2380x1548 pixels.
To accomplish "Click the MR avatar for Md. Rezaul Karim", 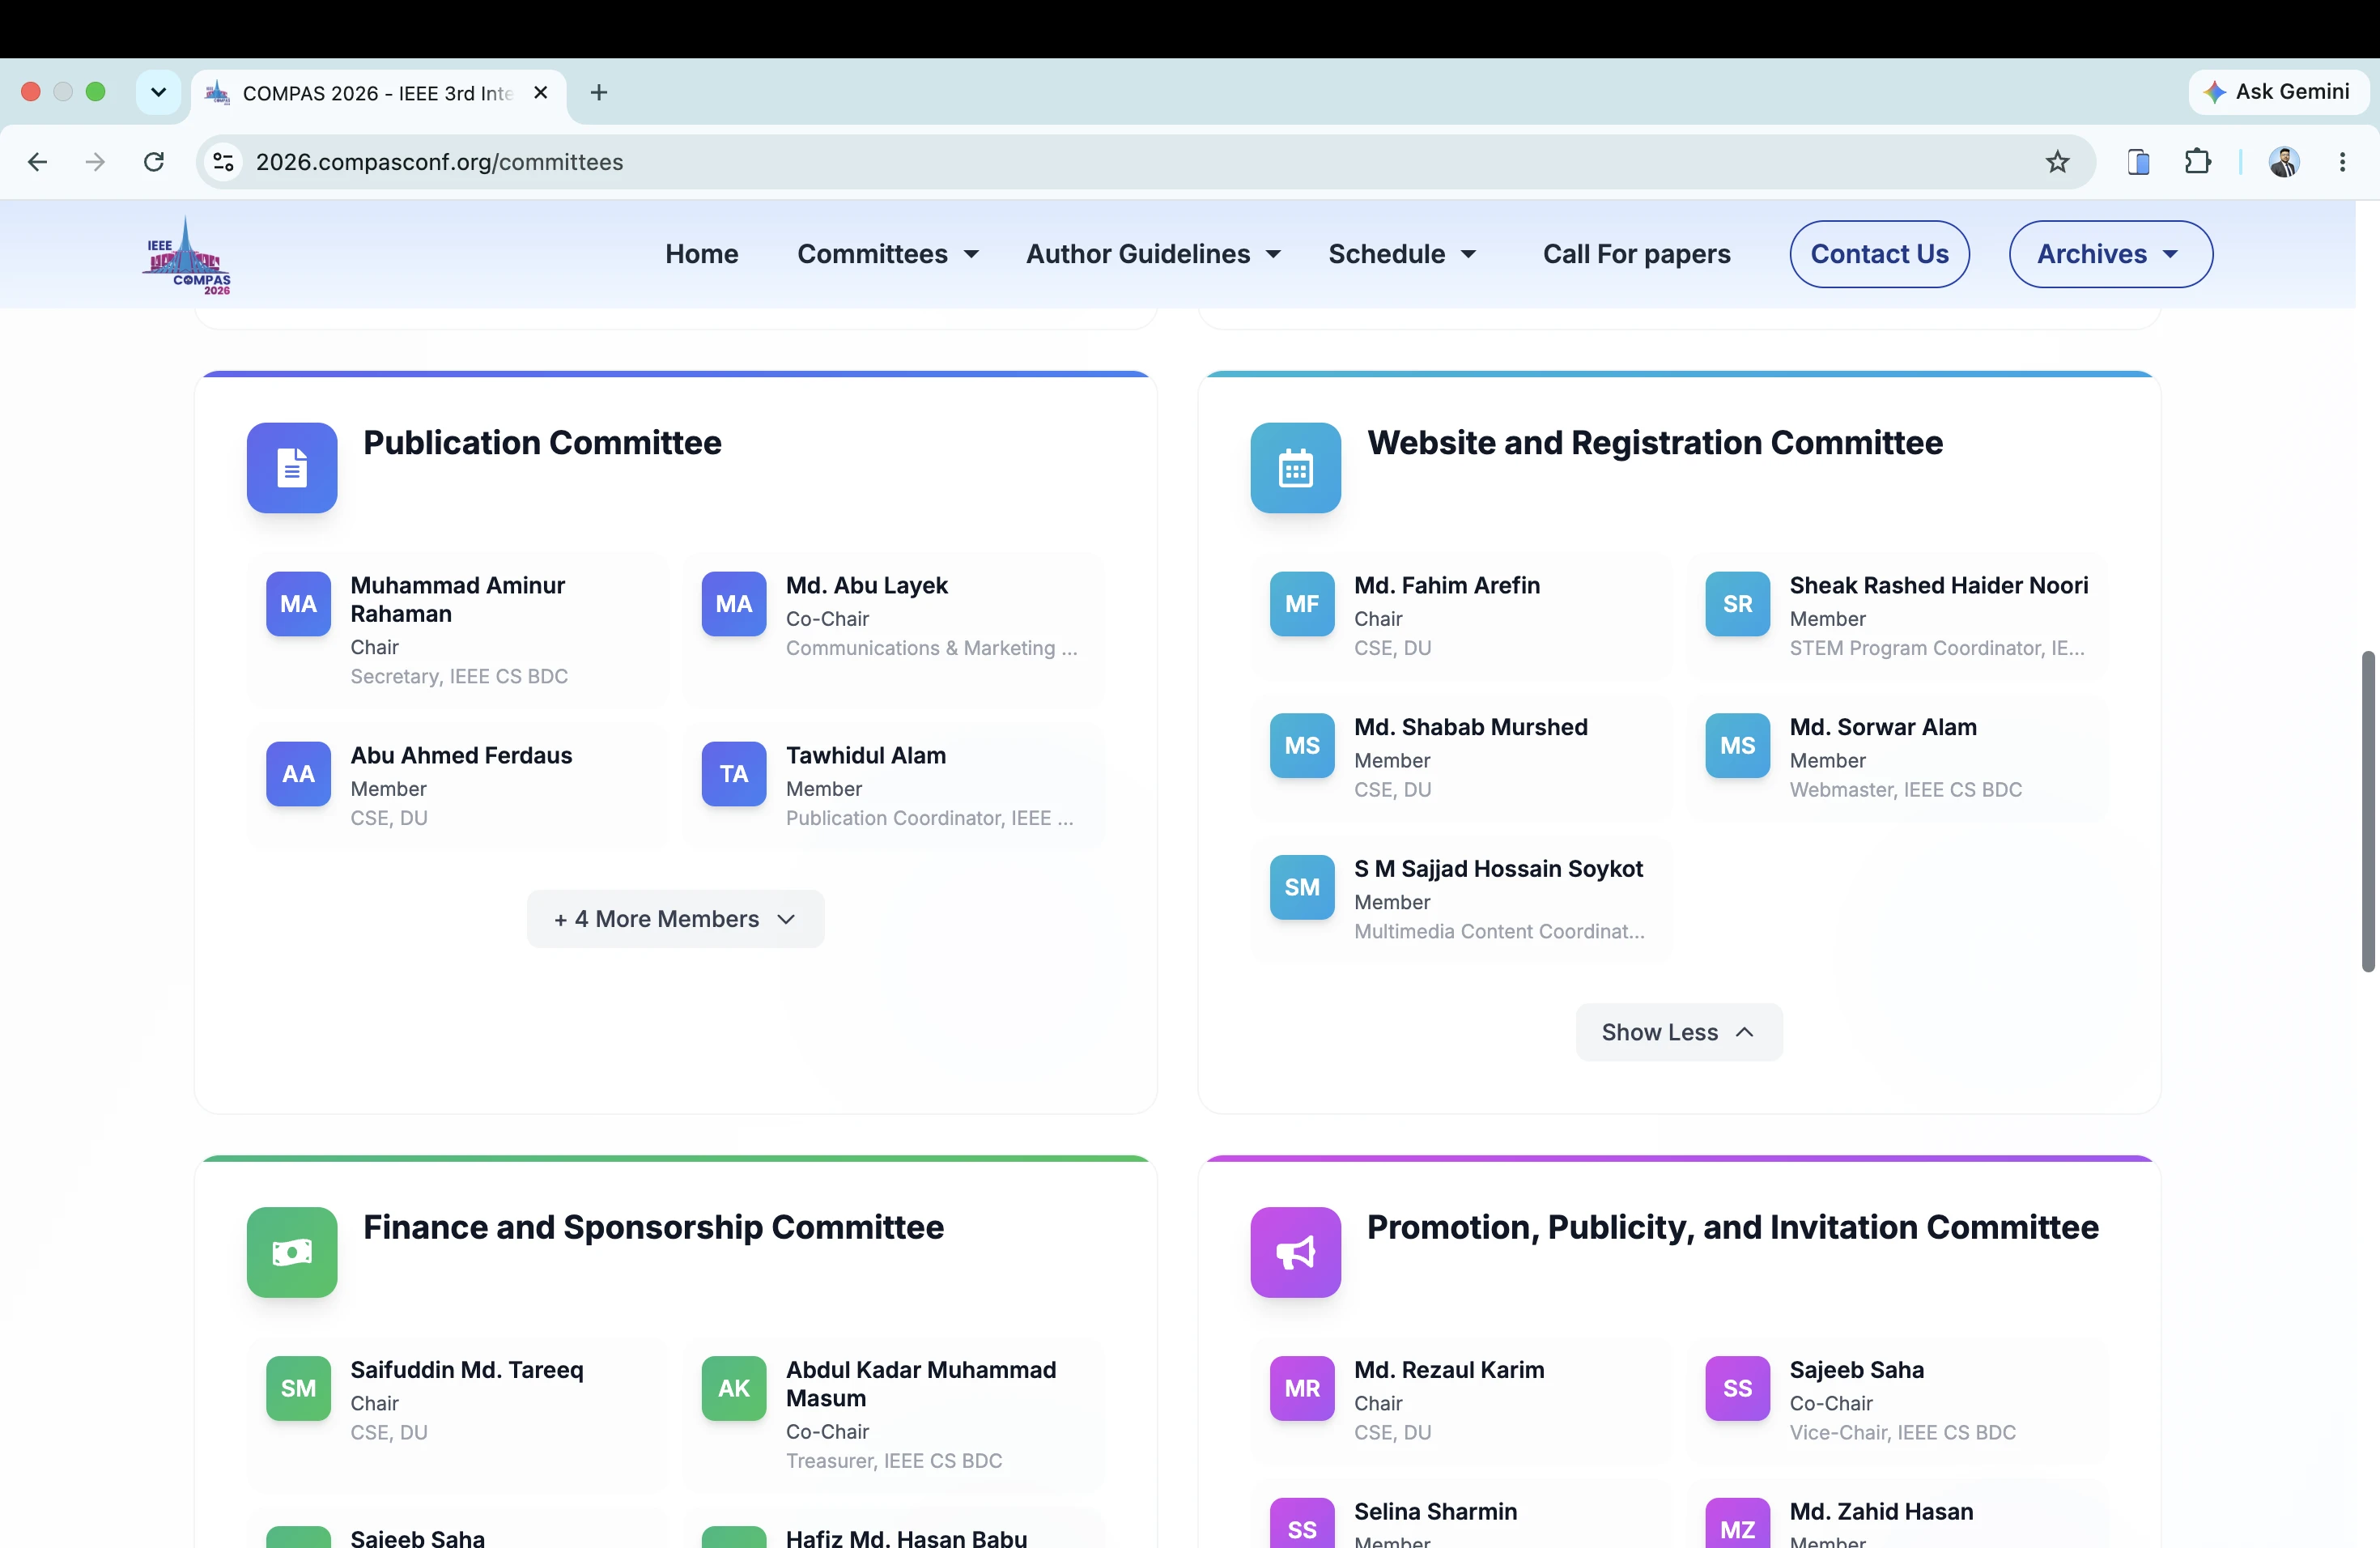I will pyautogui.click(x=1302, y=1388).
